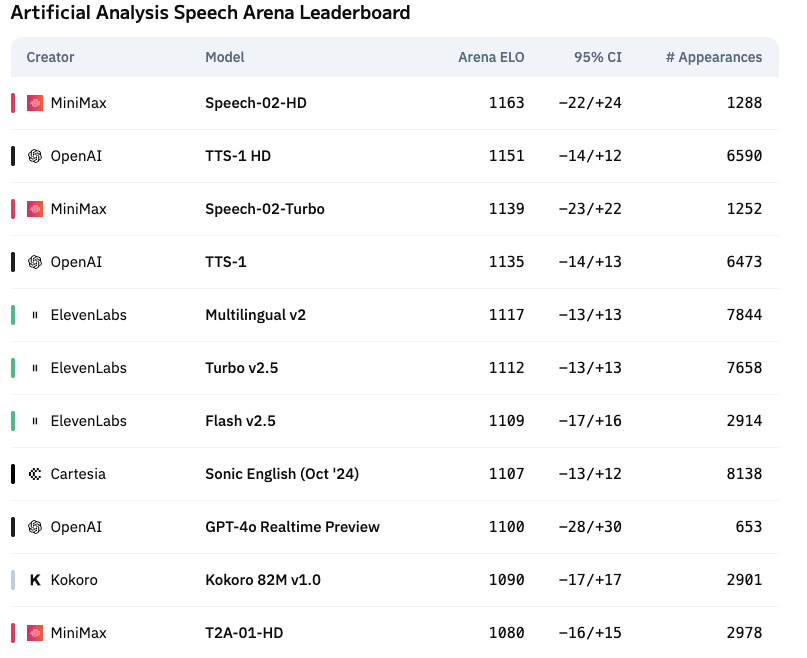Click the 1151 ELO score for TTS-1 HD

[507, 156]
